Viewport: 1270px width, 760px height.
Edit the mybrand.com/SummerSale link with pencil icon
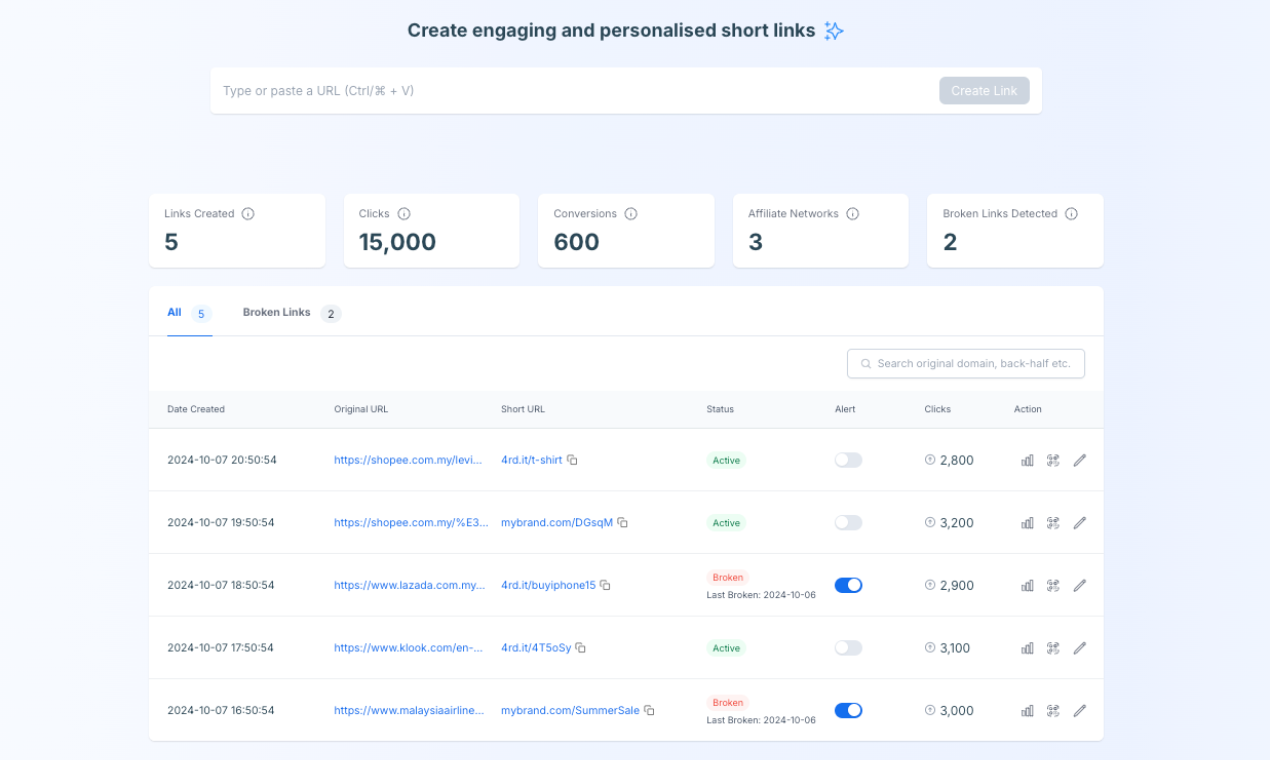[x=1080, y=710]
